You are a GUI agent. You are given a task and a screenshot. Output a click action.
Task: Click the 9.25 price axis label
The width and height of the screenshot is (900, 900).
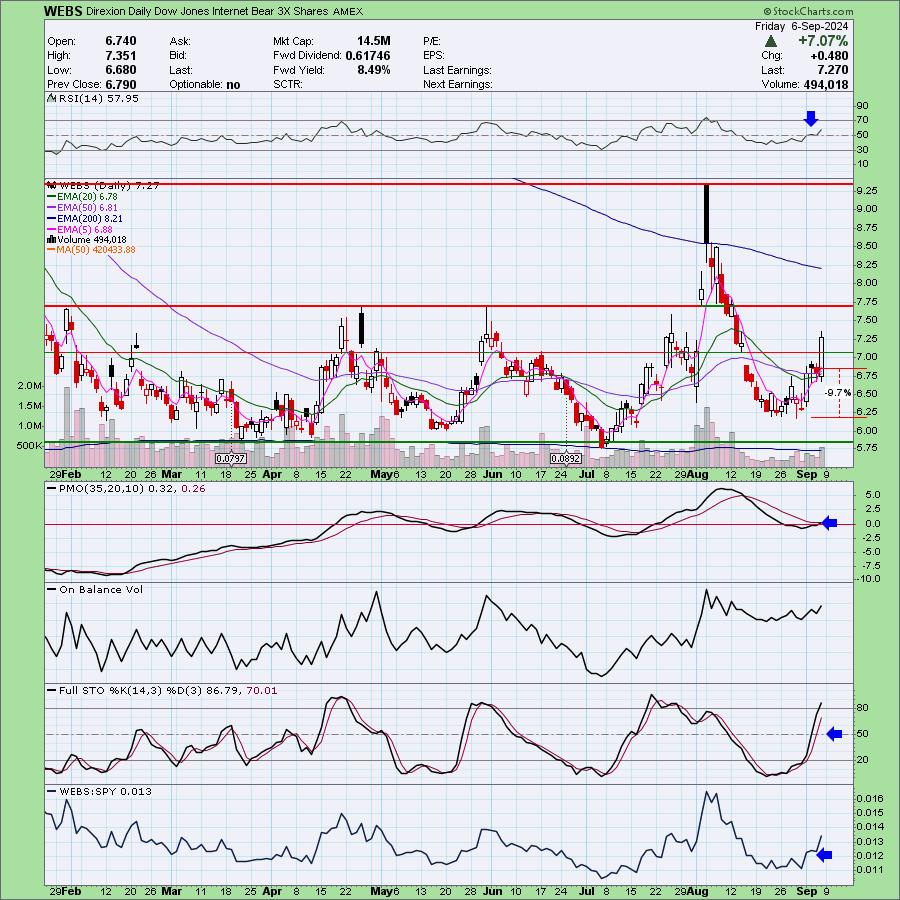(x=866, y=191)
